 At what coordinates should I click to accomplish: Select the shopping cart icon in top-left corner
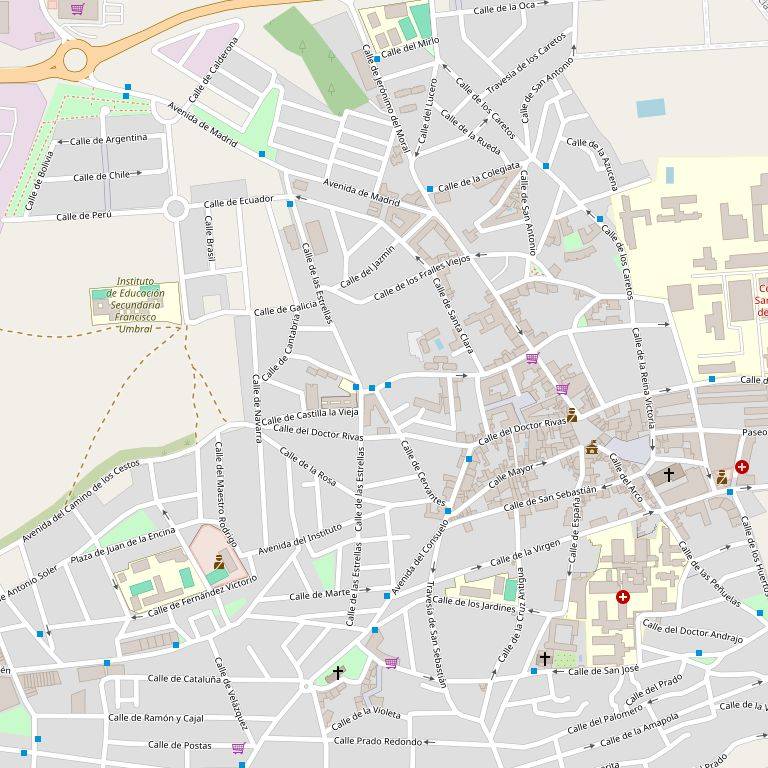pyautogui.click(x=77, y=9)
